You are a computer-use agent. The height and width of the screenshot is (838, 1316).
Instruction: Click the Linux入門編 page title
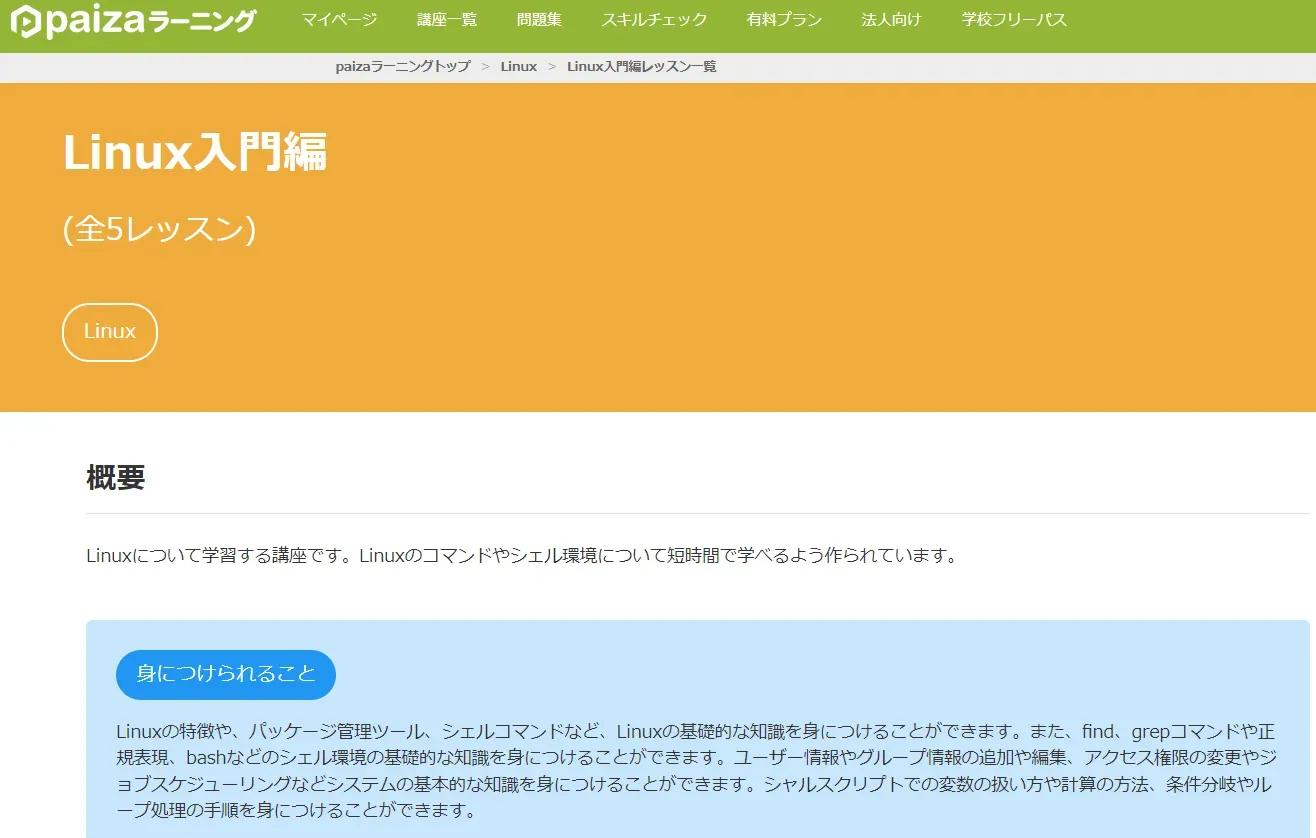[195, 153]
